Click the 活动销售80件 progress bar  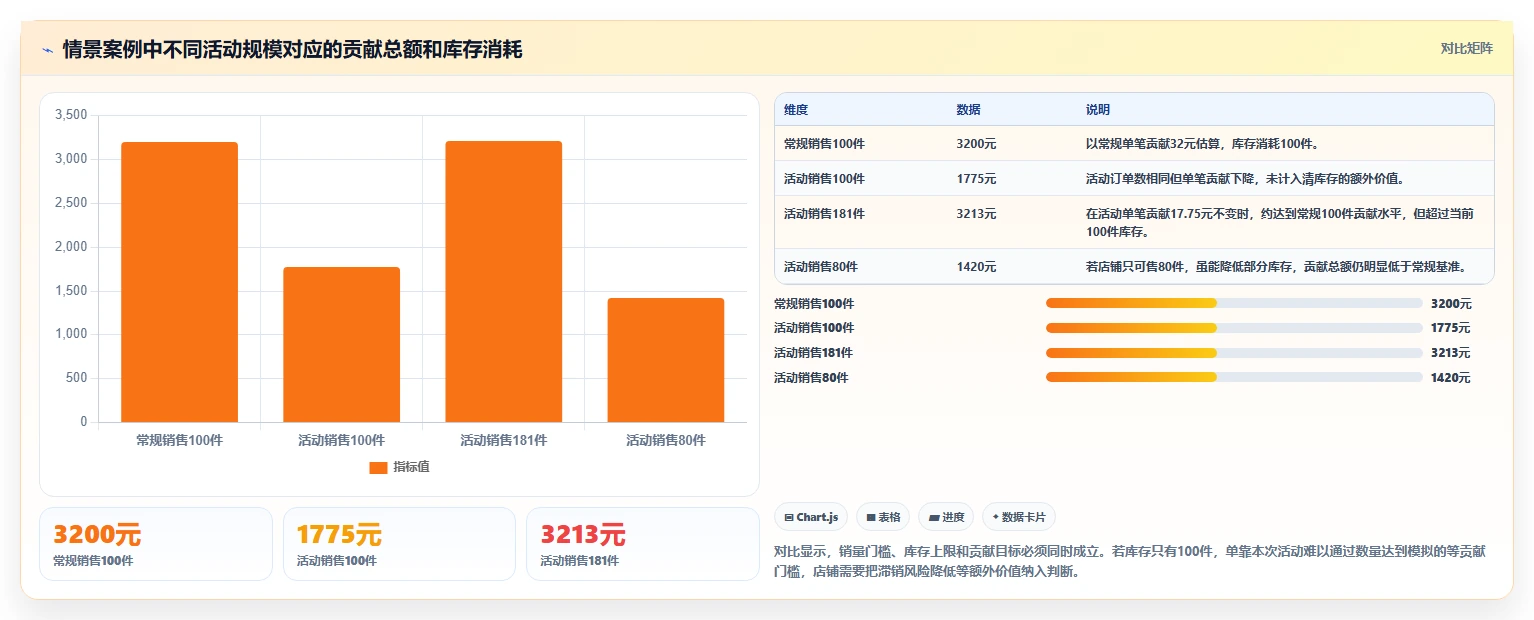click(1234, 377)
